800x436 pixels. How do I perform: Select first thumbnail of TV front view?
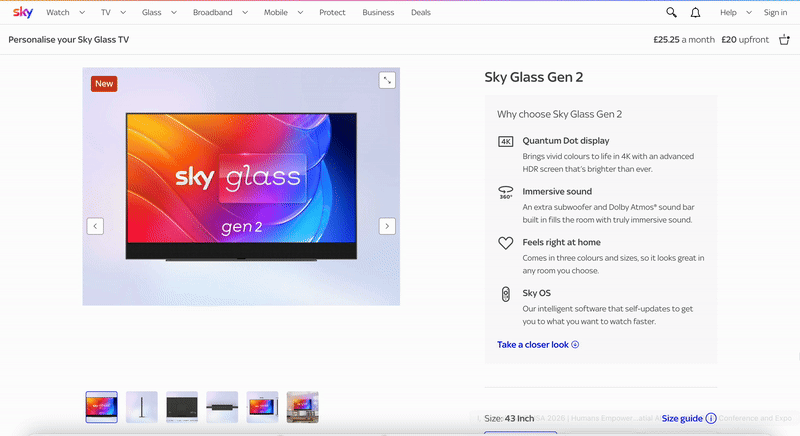tap(102, 407)
